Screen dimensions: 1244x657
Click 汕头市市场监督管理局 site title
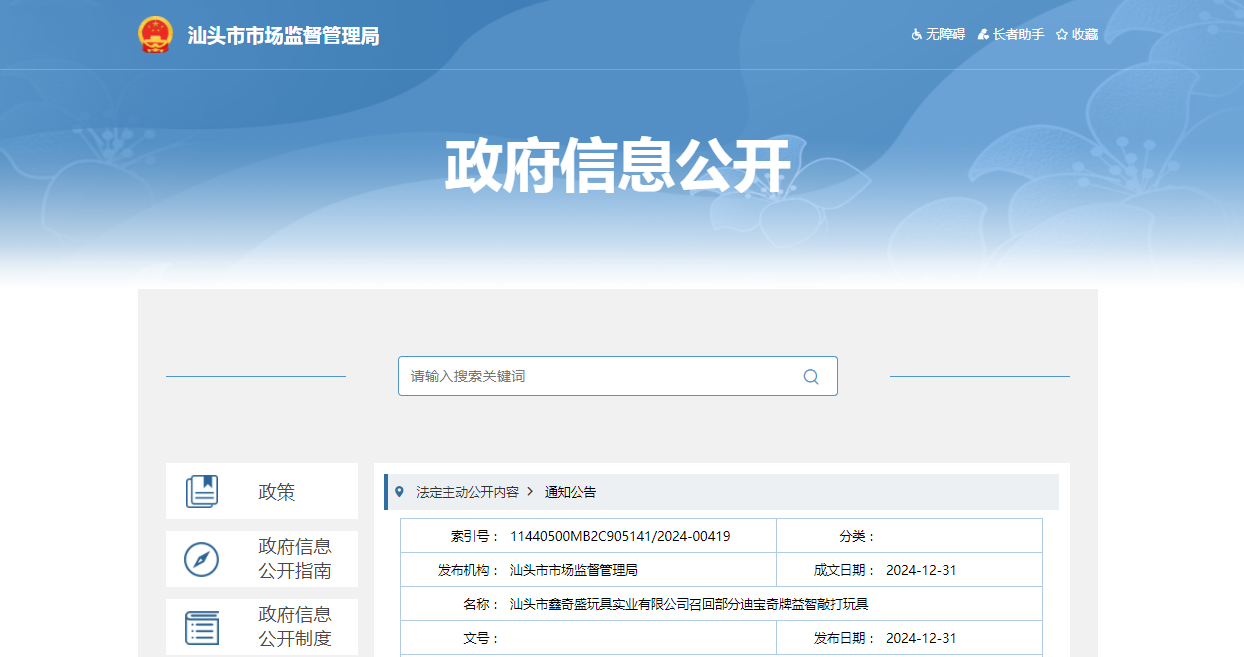(284, 36)
